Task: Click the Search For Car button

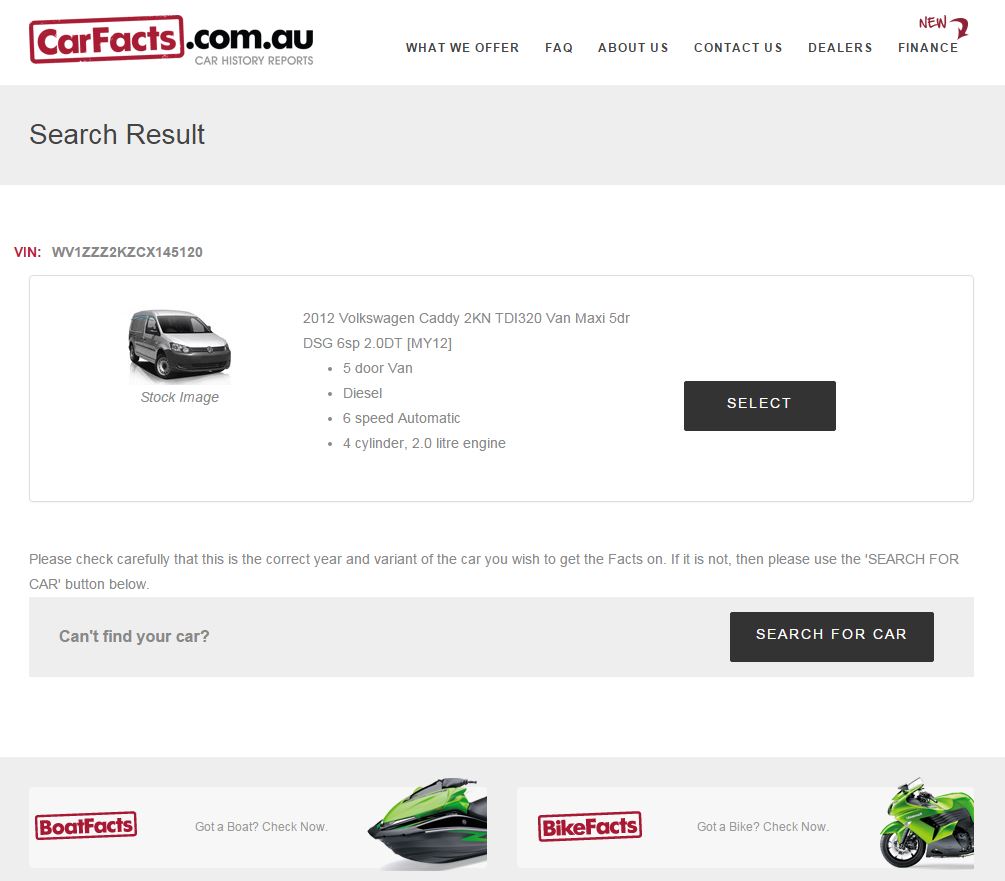Action: (x=831, y=636)
